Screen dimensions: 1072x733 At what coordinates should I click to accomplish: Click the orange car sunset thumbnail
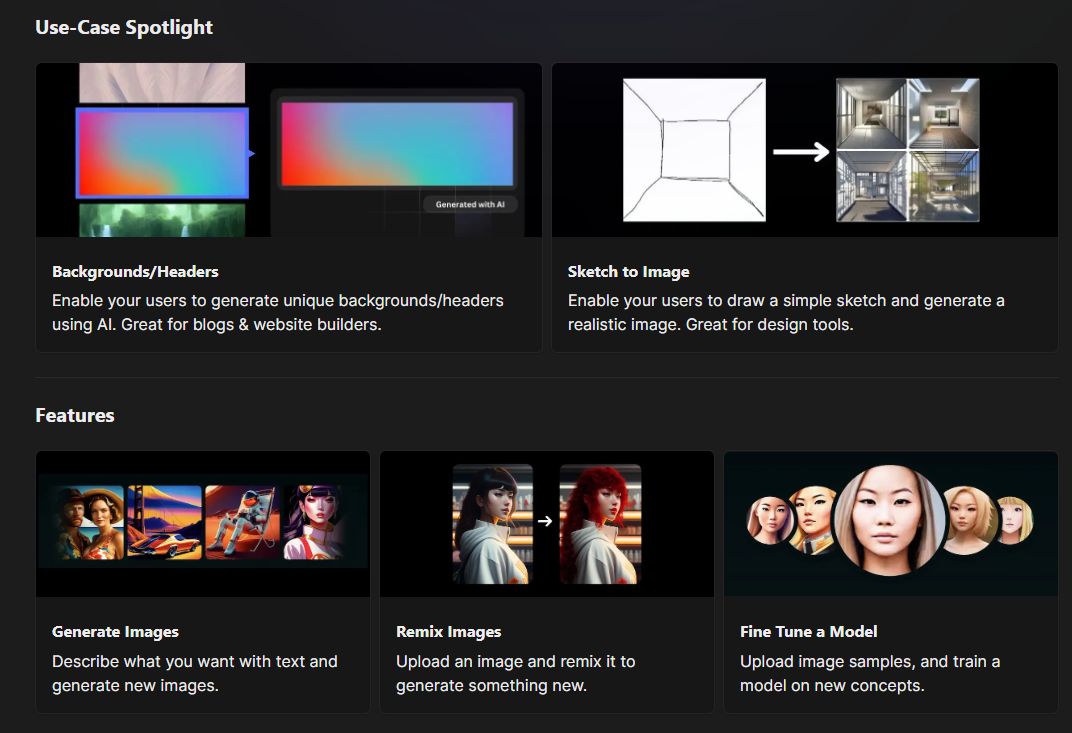click(164, 522)
